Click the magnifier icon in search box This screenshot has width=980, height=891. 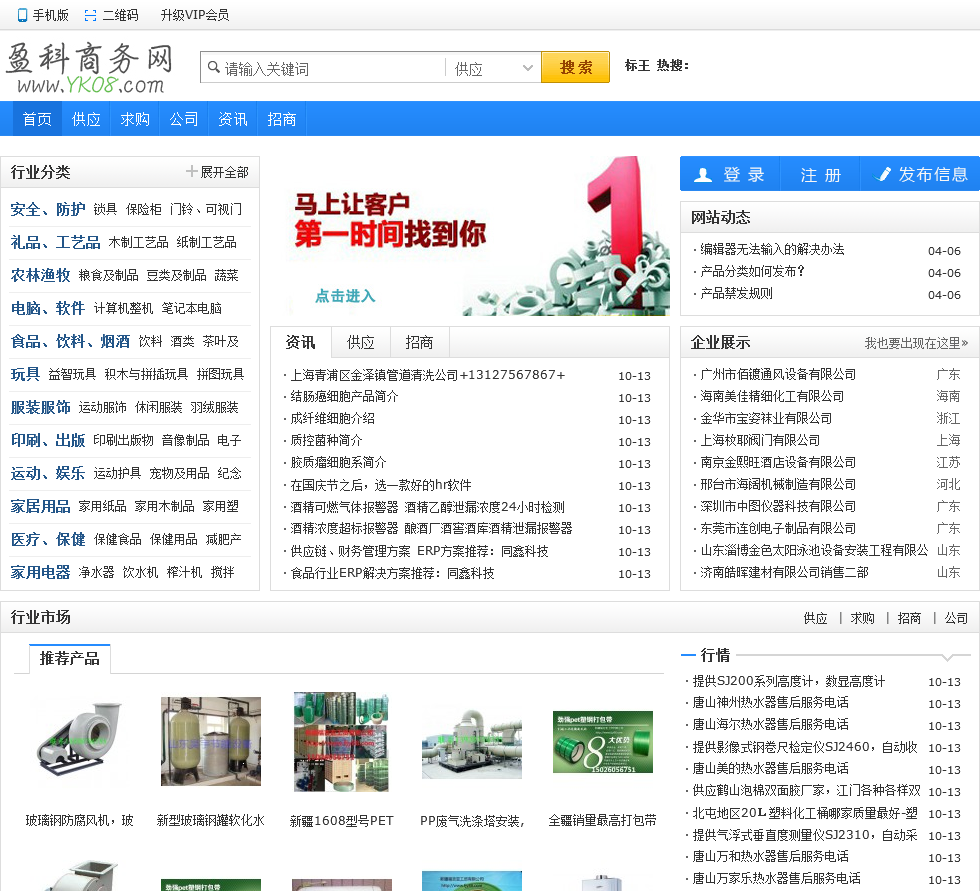213,68
